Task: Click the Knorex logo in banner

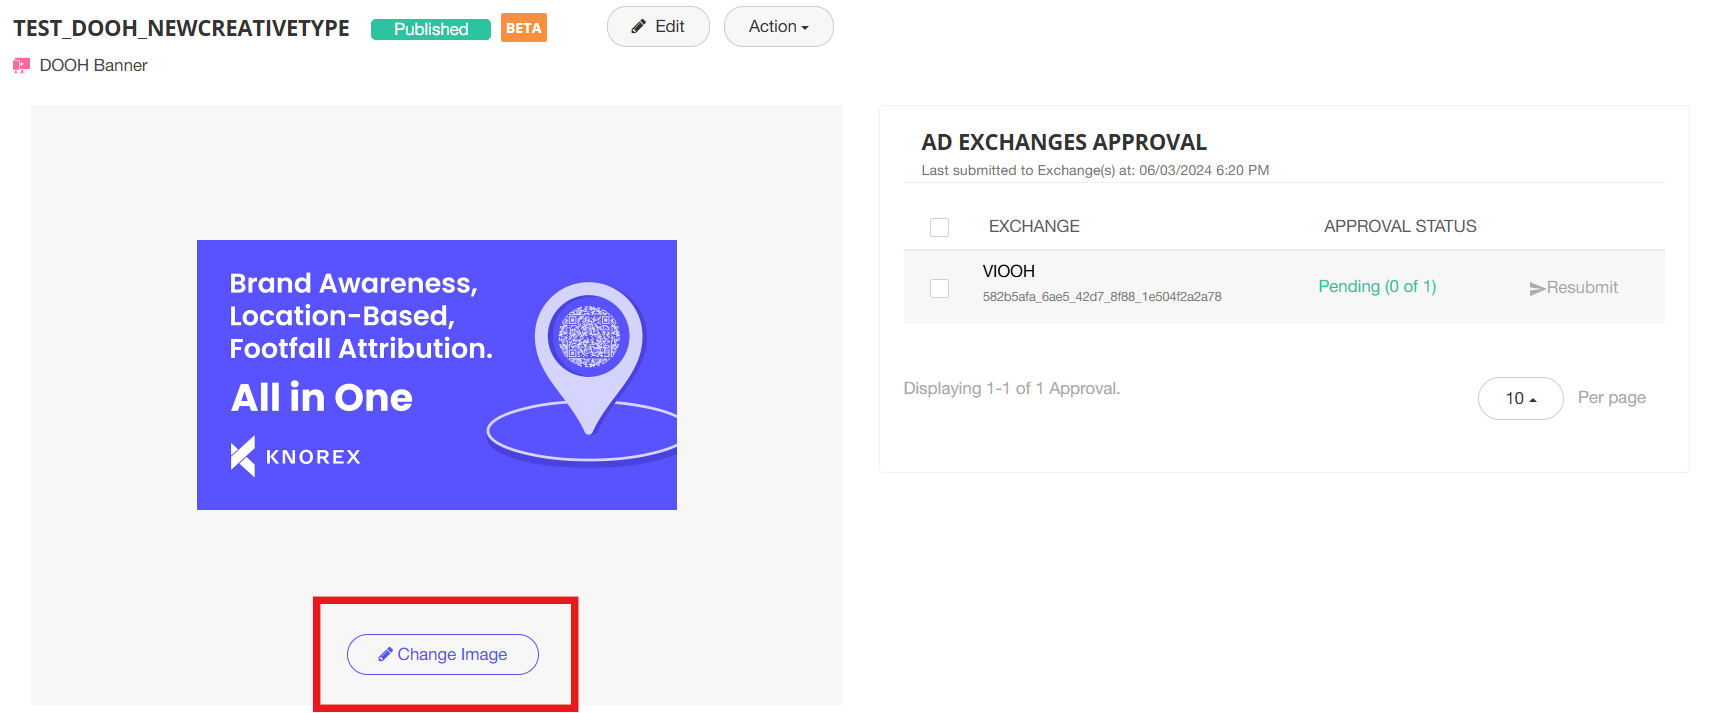Action: 294,457
